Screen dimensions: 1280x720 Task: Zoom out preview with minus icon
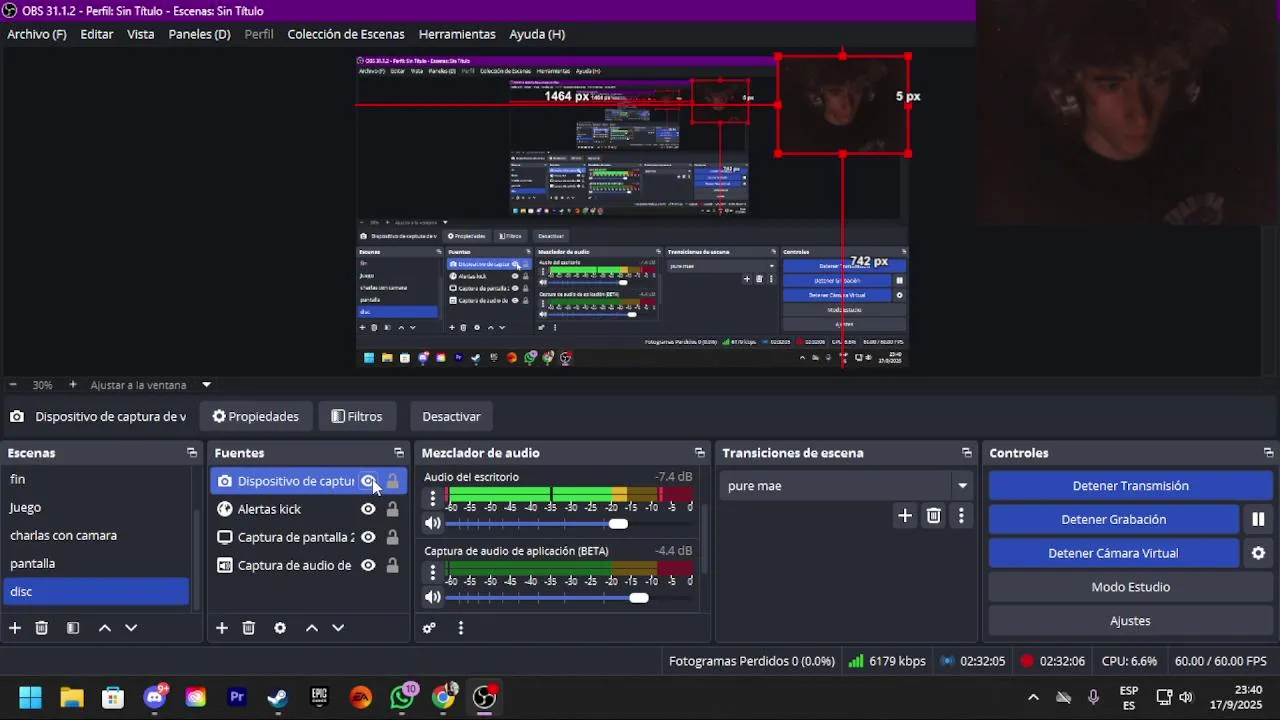pyautogui.click(x=13, y=385)
